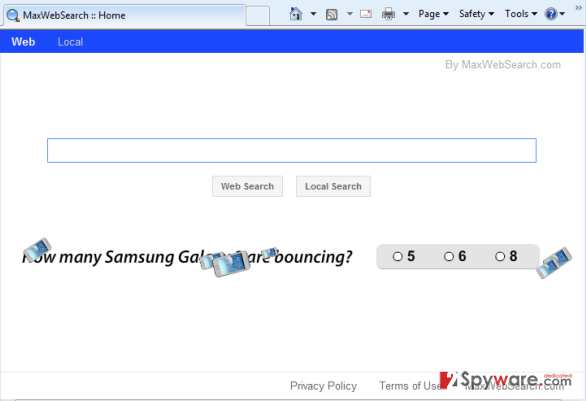The image size is (586, 401).
Task: Open a new blank tab
Action: 257,16
